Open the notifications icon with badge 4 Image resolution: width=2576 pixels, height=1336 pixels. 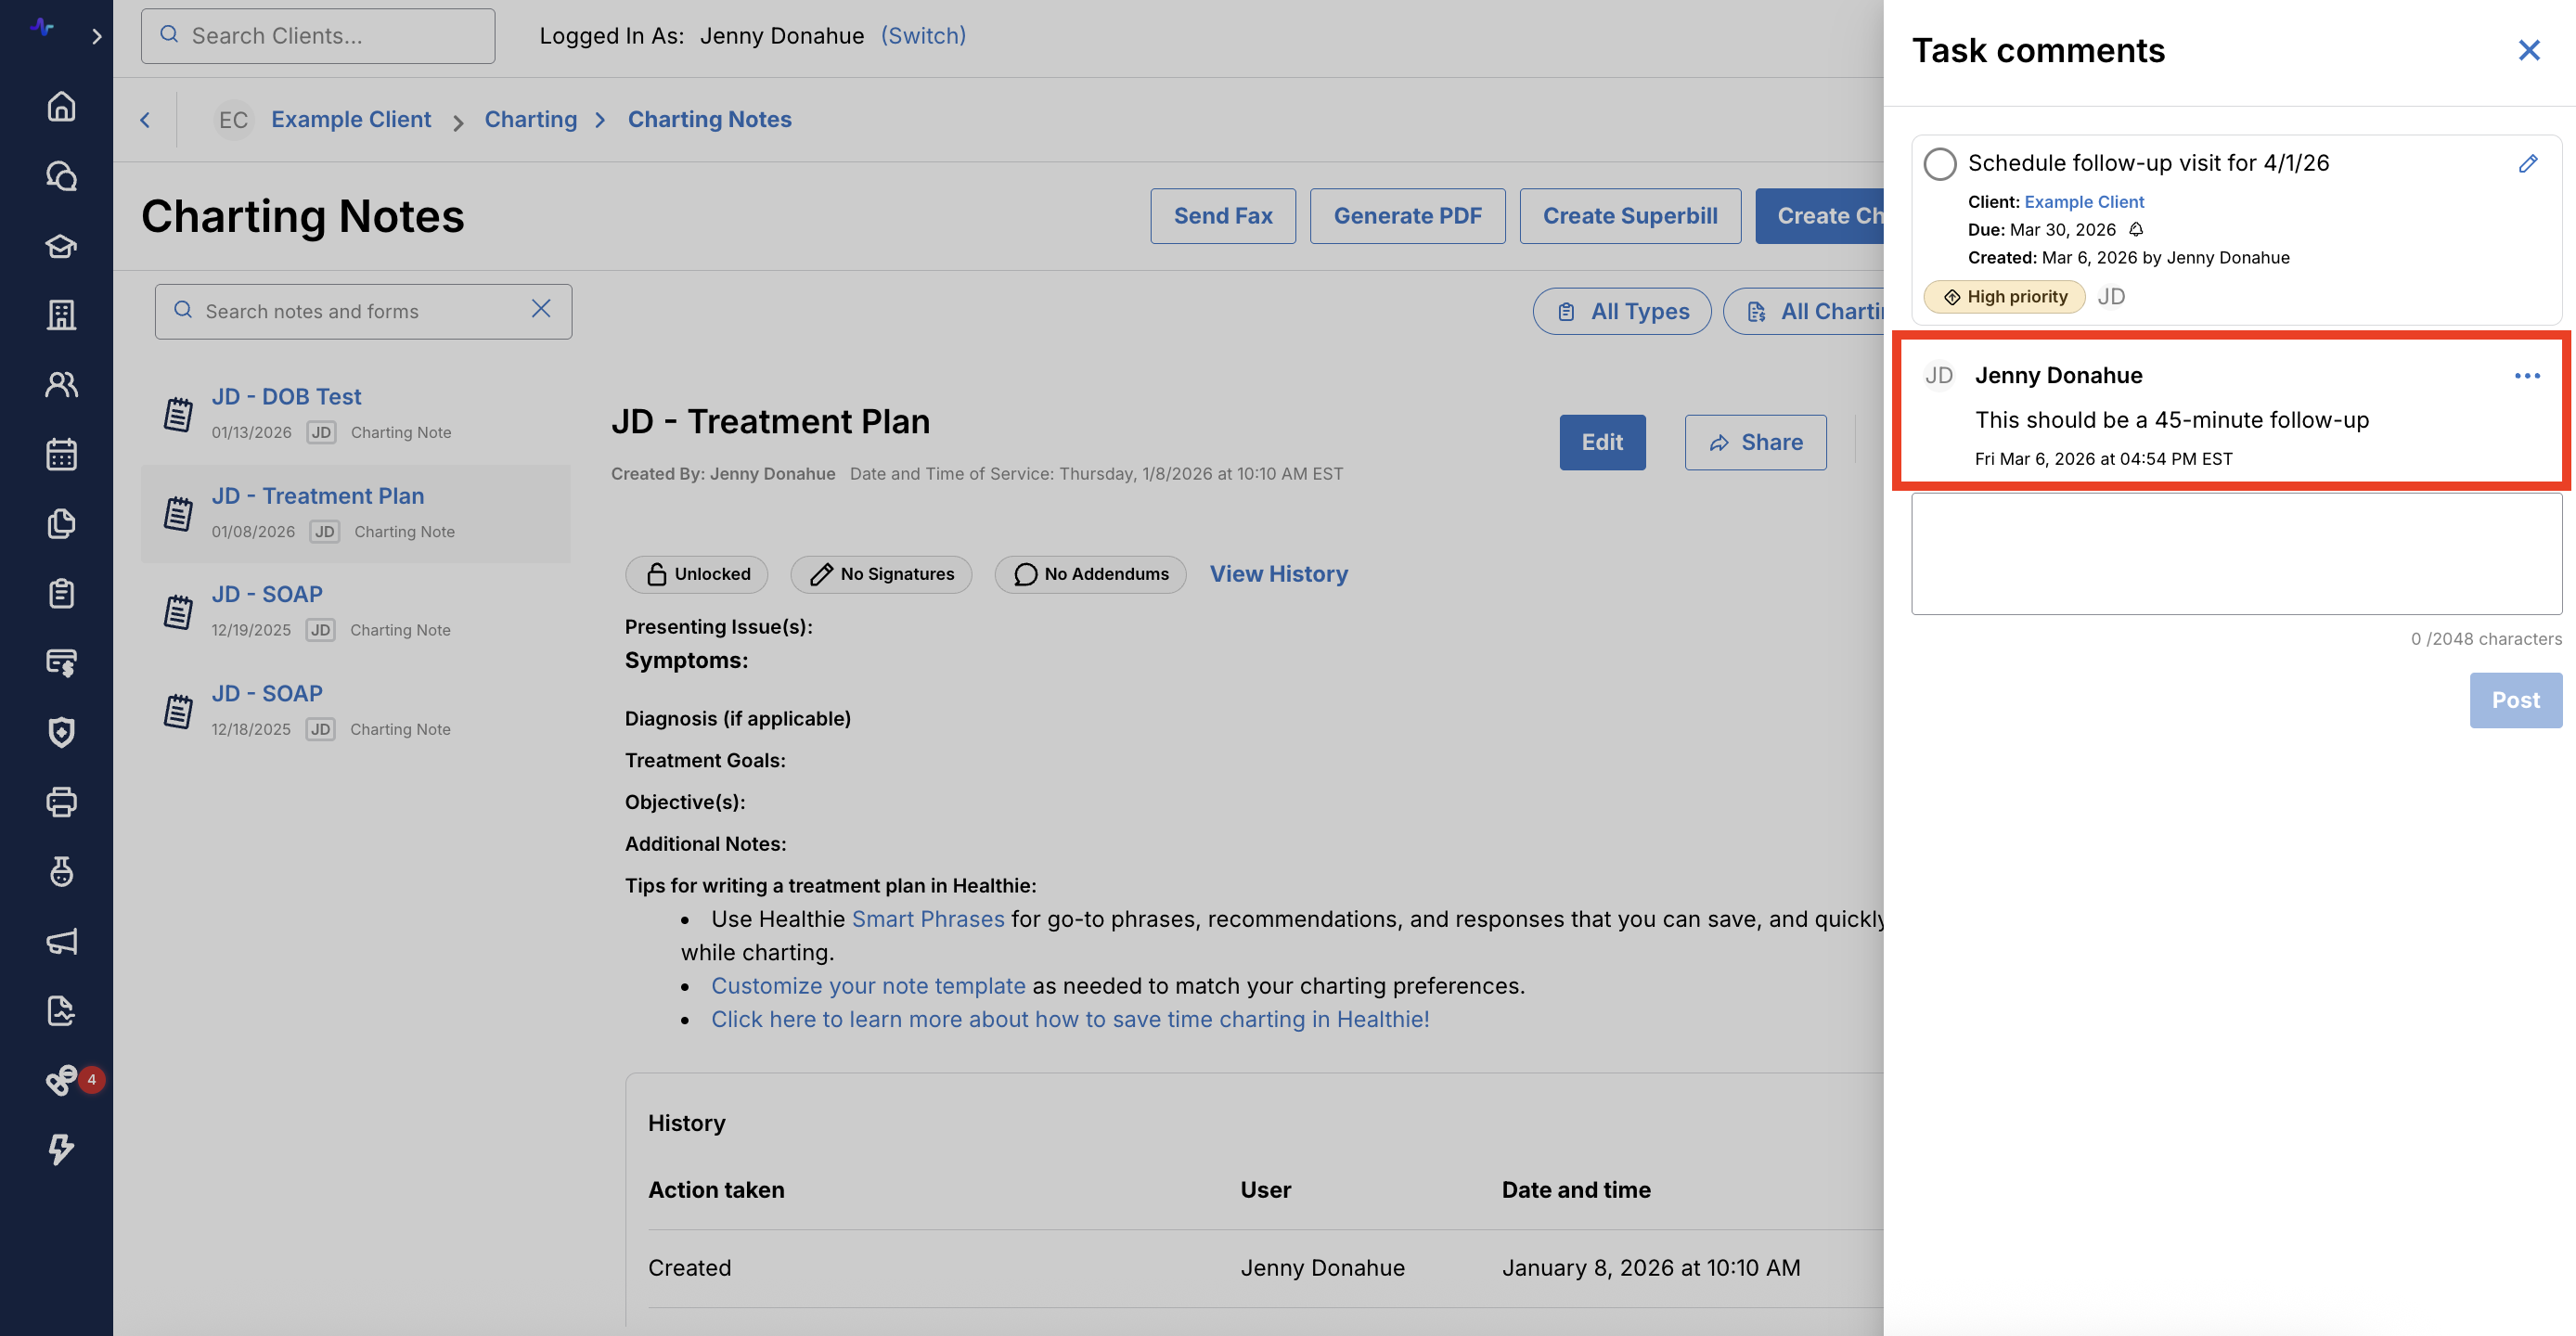point(63,1080)
